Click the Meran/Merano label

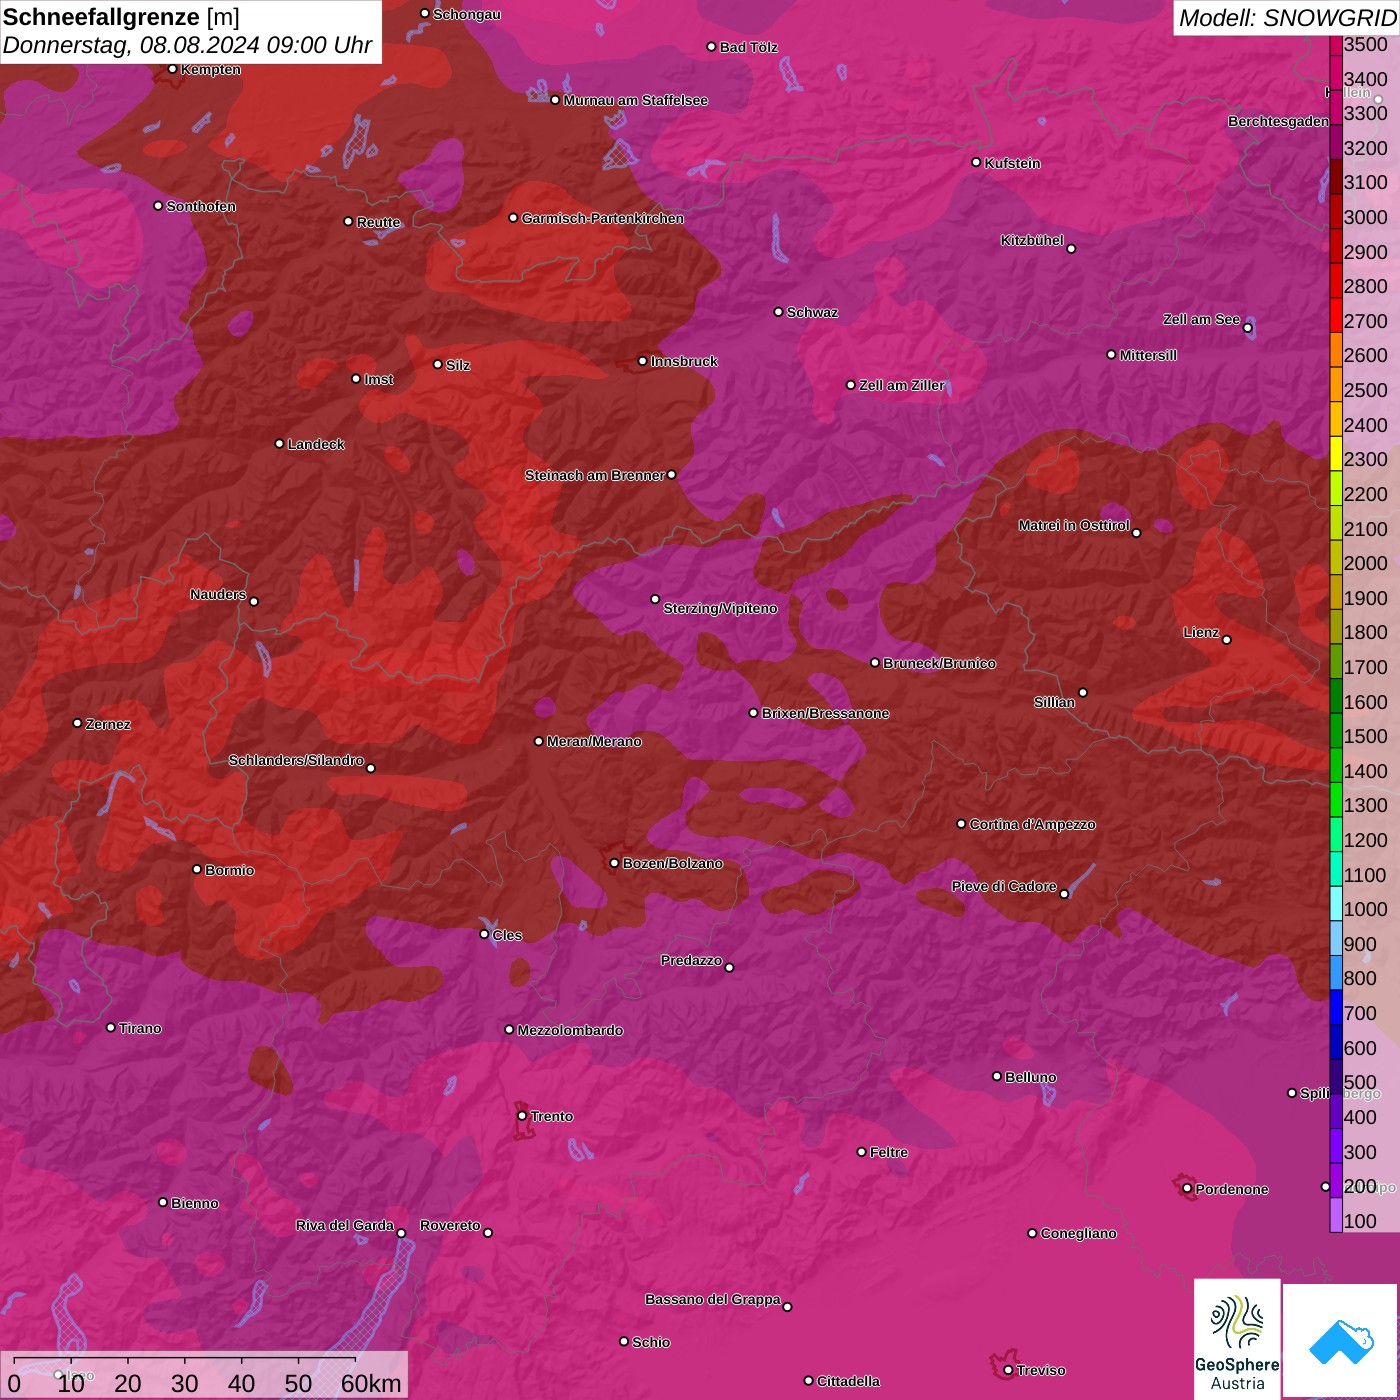594,741
